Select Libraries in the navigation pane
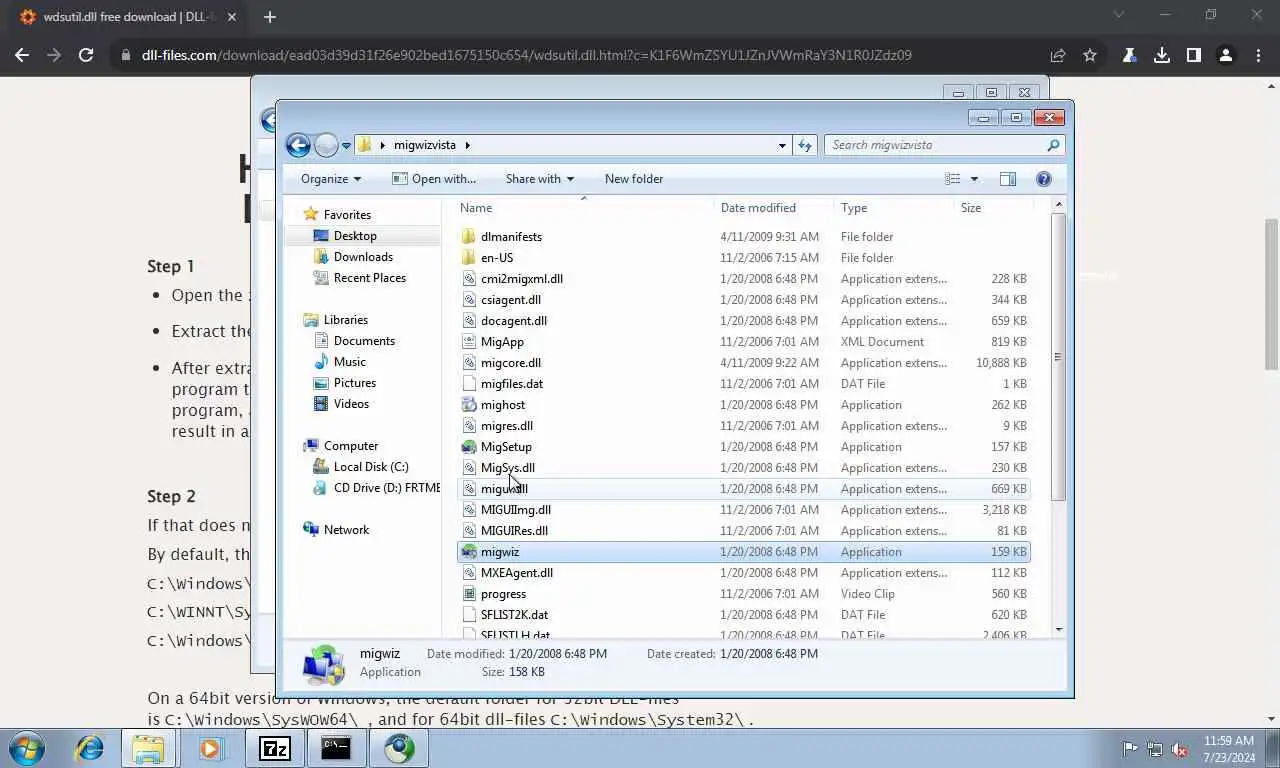 336,320
